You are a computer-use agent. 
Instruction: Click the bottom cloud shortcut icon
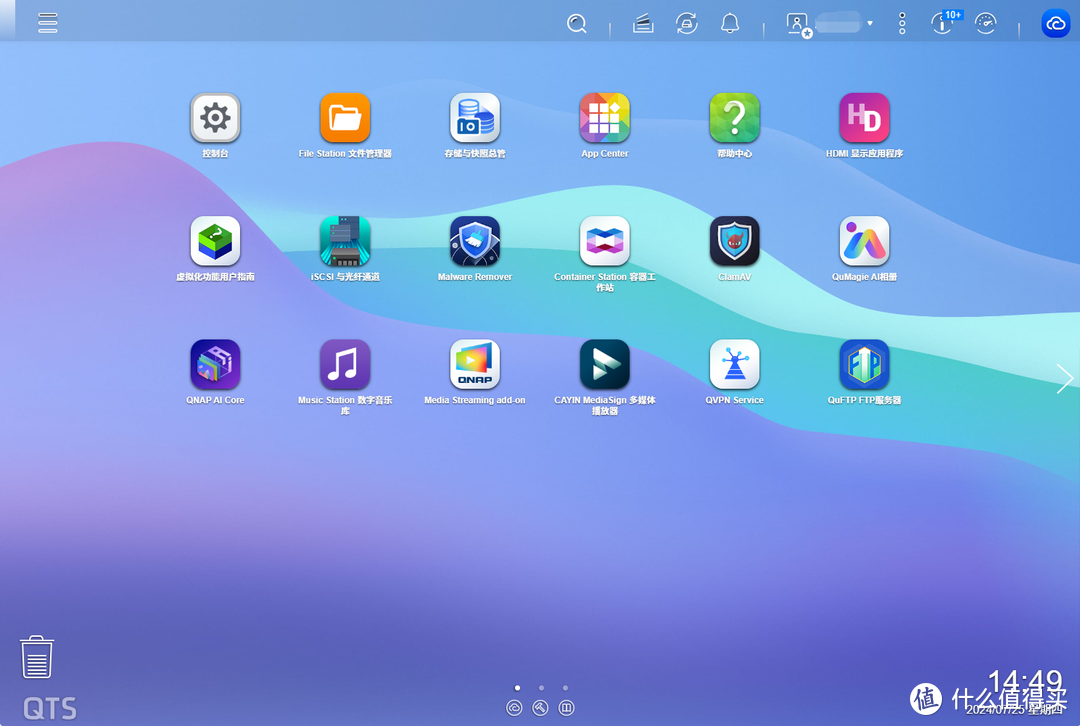click(515, 708)
